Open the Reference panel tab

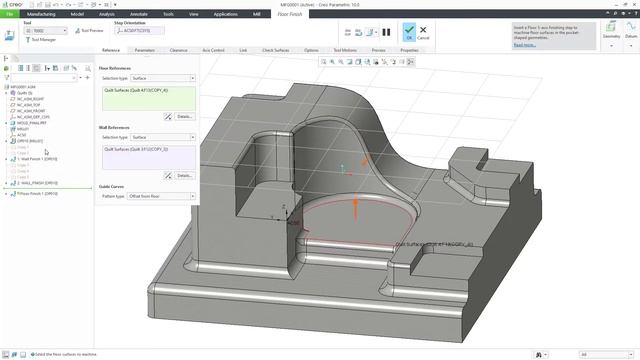pyautogui.click(x=111, y=50)
